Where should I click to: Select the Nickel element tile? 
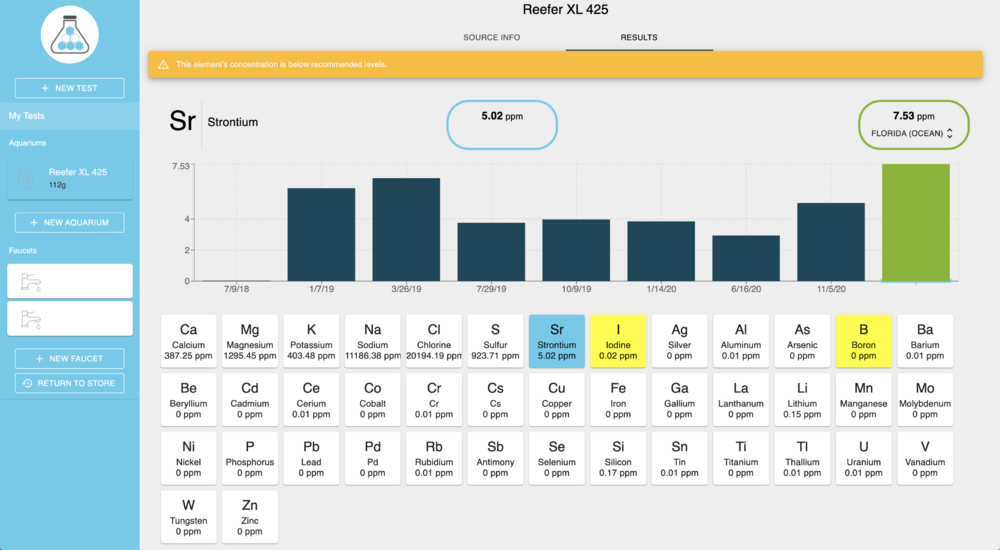pos(188,458)
